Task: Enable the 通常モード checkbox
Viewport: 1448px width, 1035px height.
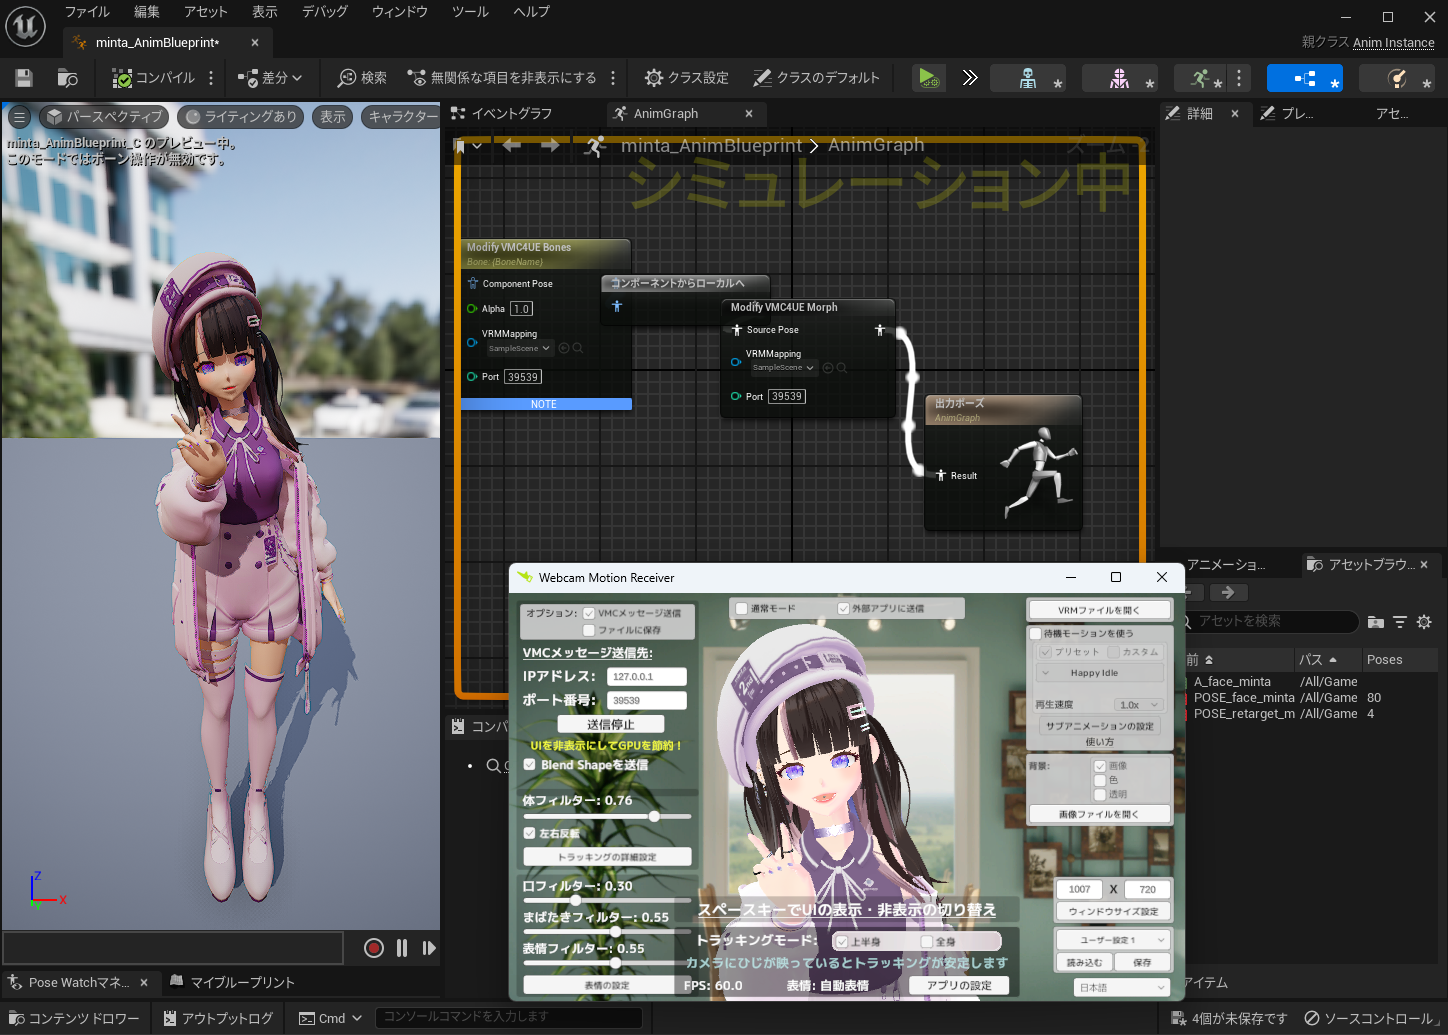Action: click(x=741, y=608)
